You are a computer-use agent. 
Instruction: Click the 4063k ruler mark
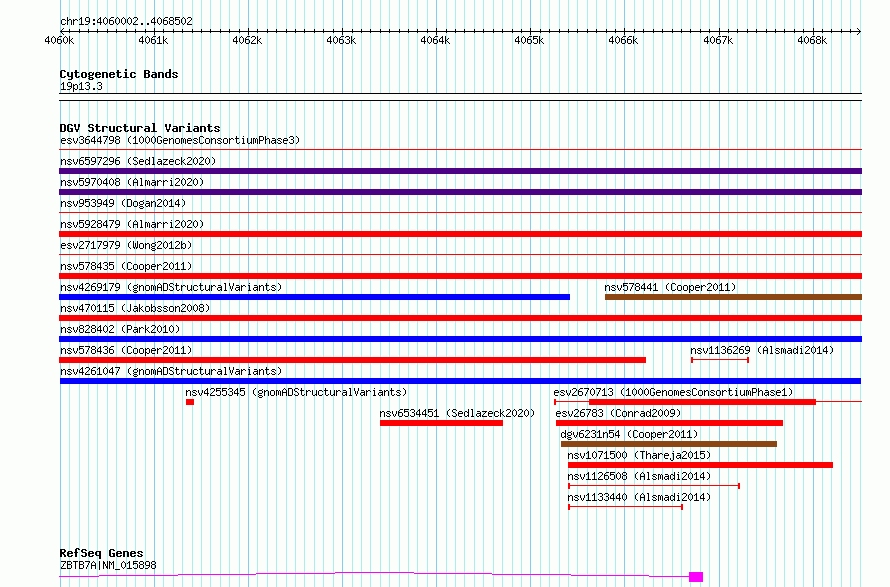(x=341, y=40)
